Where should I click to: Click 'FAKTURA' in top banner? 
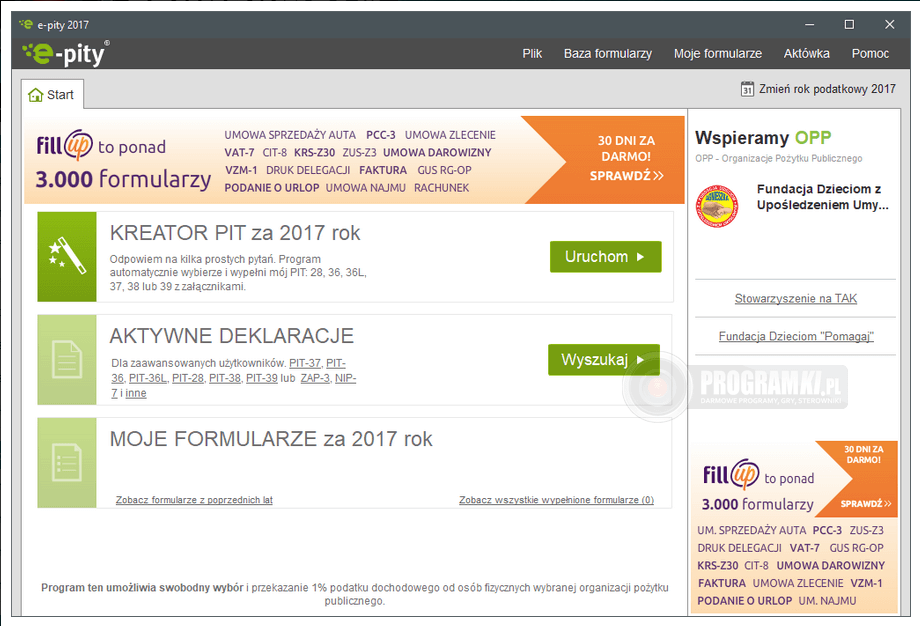pos(383,170)
